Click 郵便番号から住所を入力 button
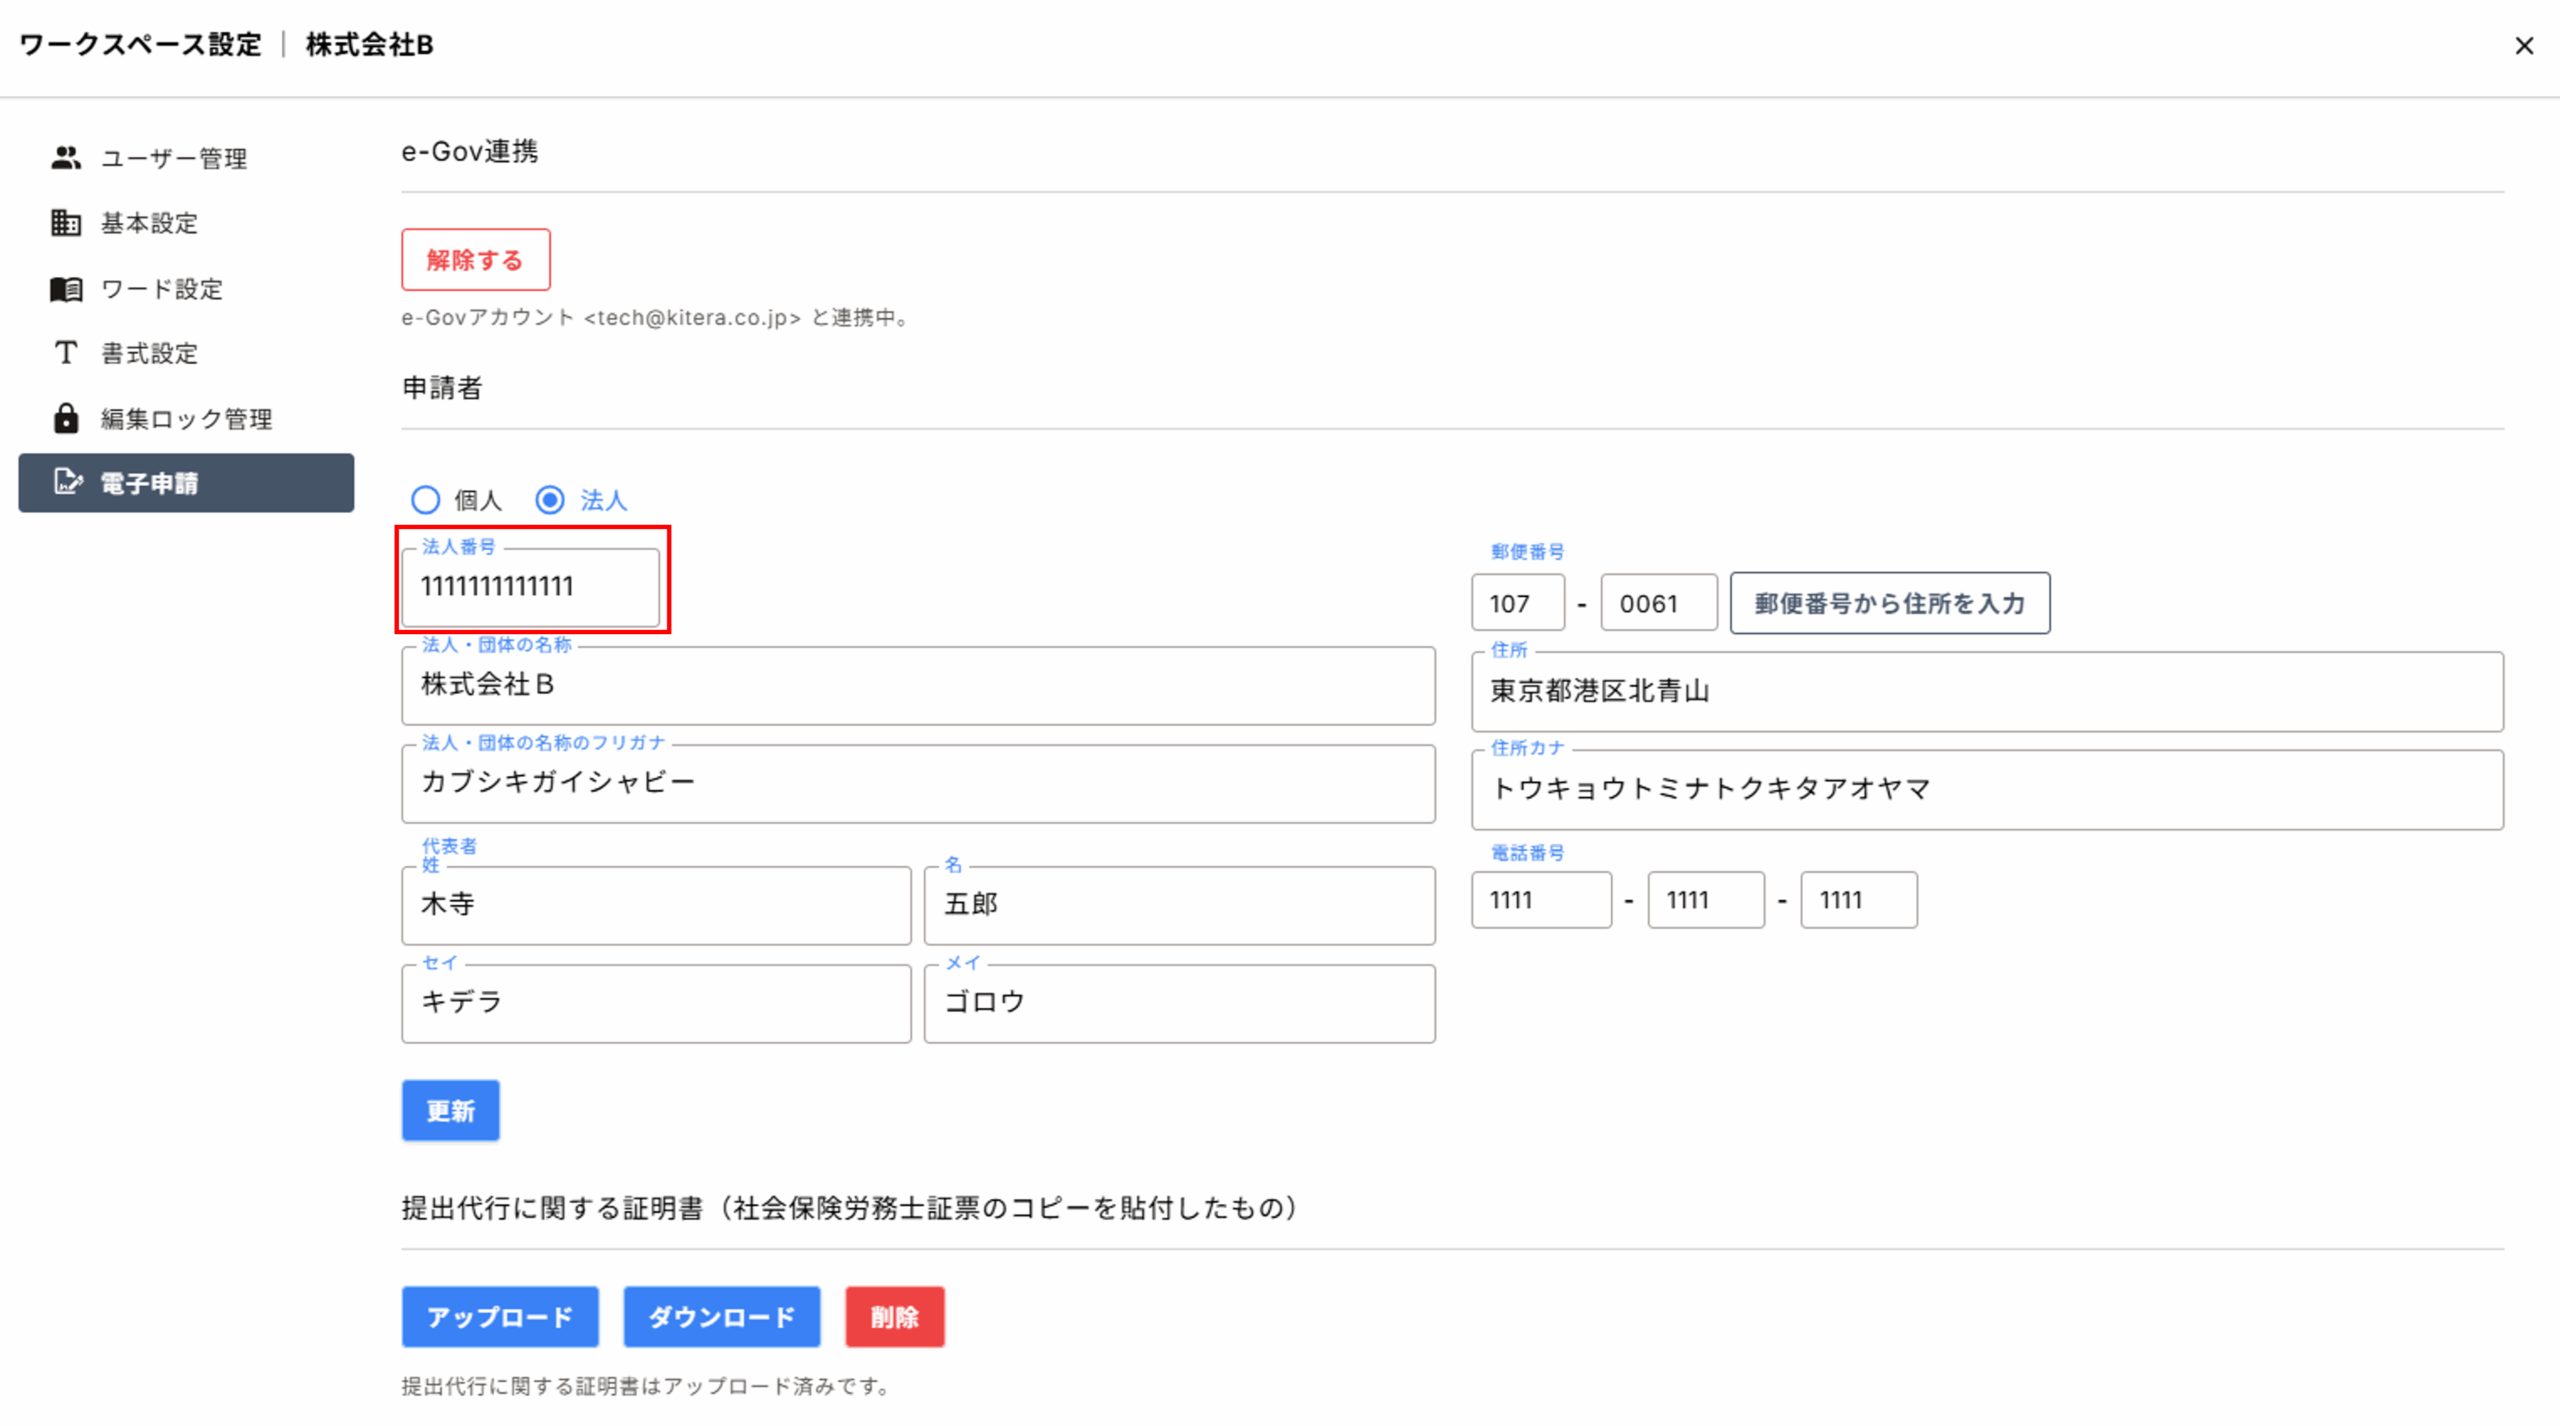 [x=1889, y=603]
